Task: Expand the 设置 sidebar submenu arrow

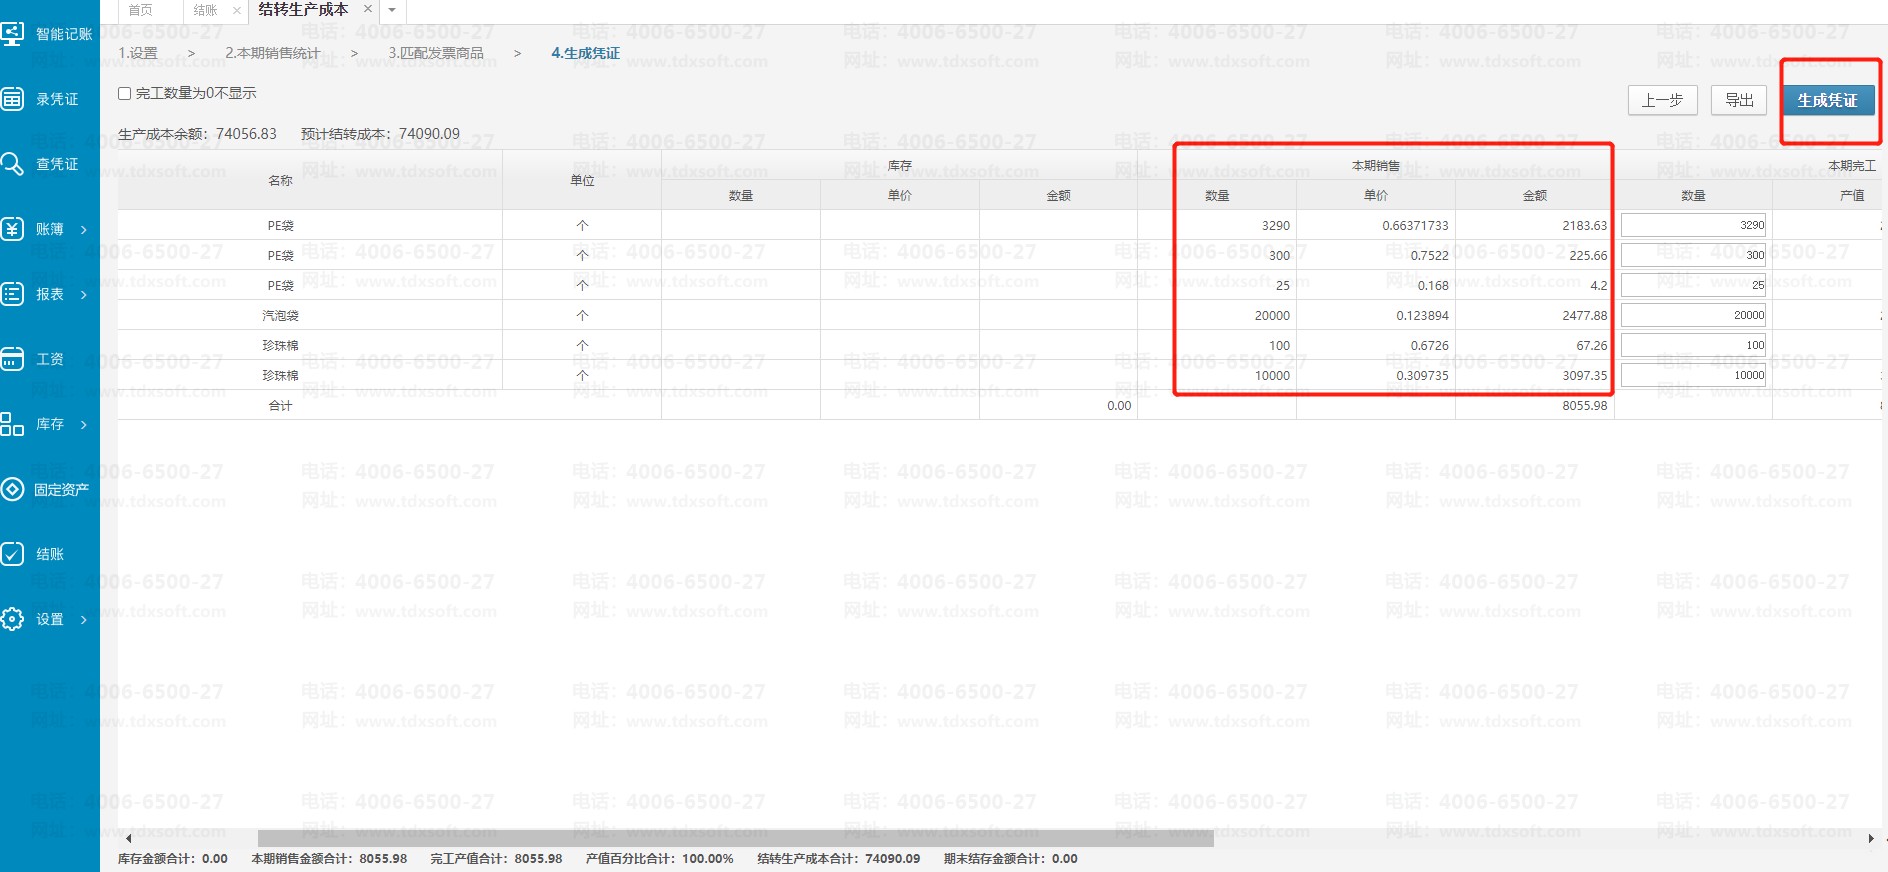Action: point(84,620)
